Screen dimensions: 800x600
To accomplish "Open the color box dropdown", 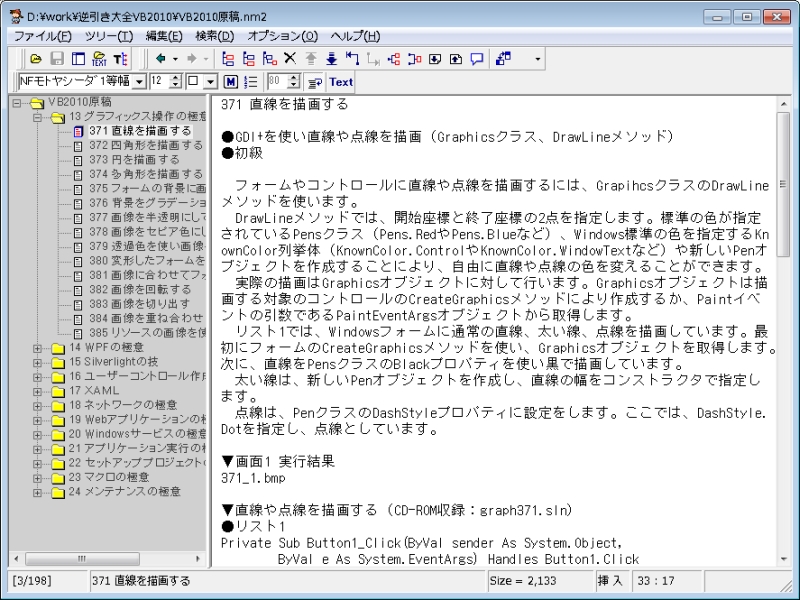I will coord(209,81).
